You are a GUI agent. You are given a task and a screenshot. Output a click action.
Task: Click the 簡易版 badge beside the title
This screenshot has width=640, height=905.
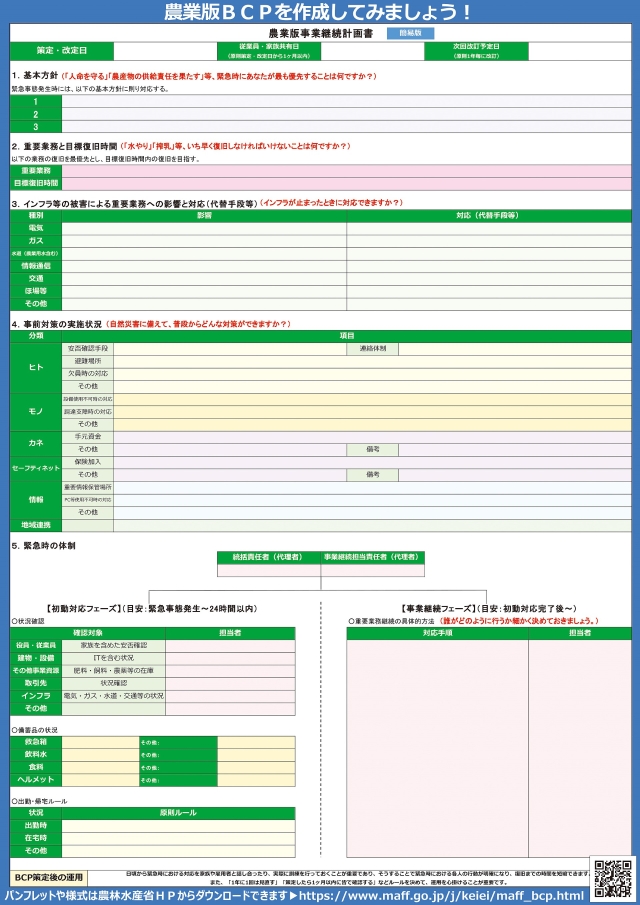410,33
